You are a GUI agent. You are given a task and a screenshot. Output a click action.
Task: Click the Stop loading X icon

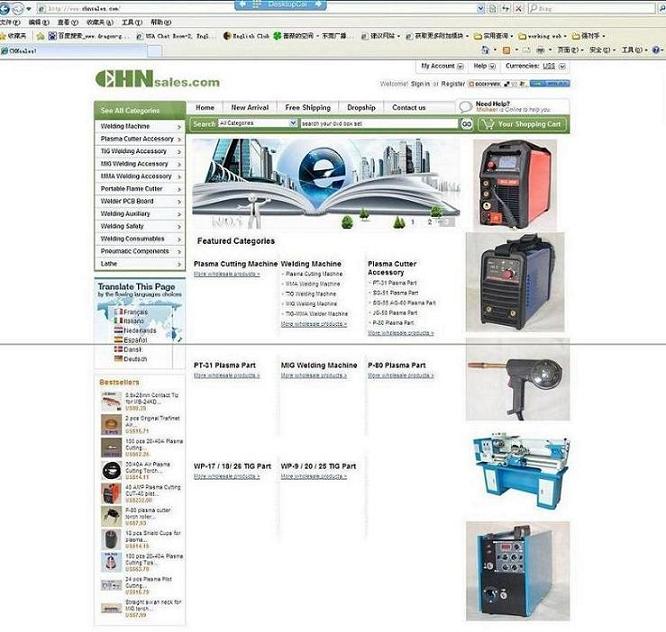pyautogui.click(x=519, y=8)
